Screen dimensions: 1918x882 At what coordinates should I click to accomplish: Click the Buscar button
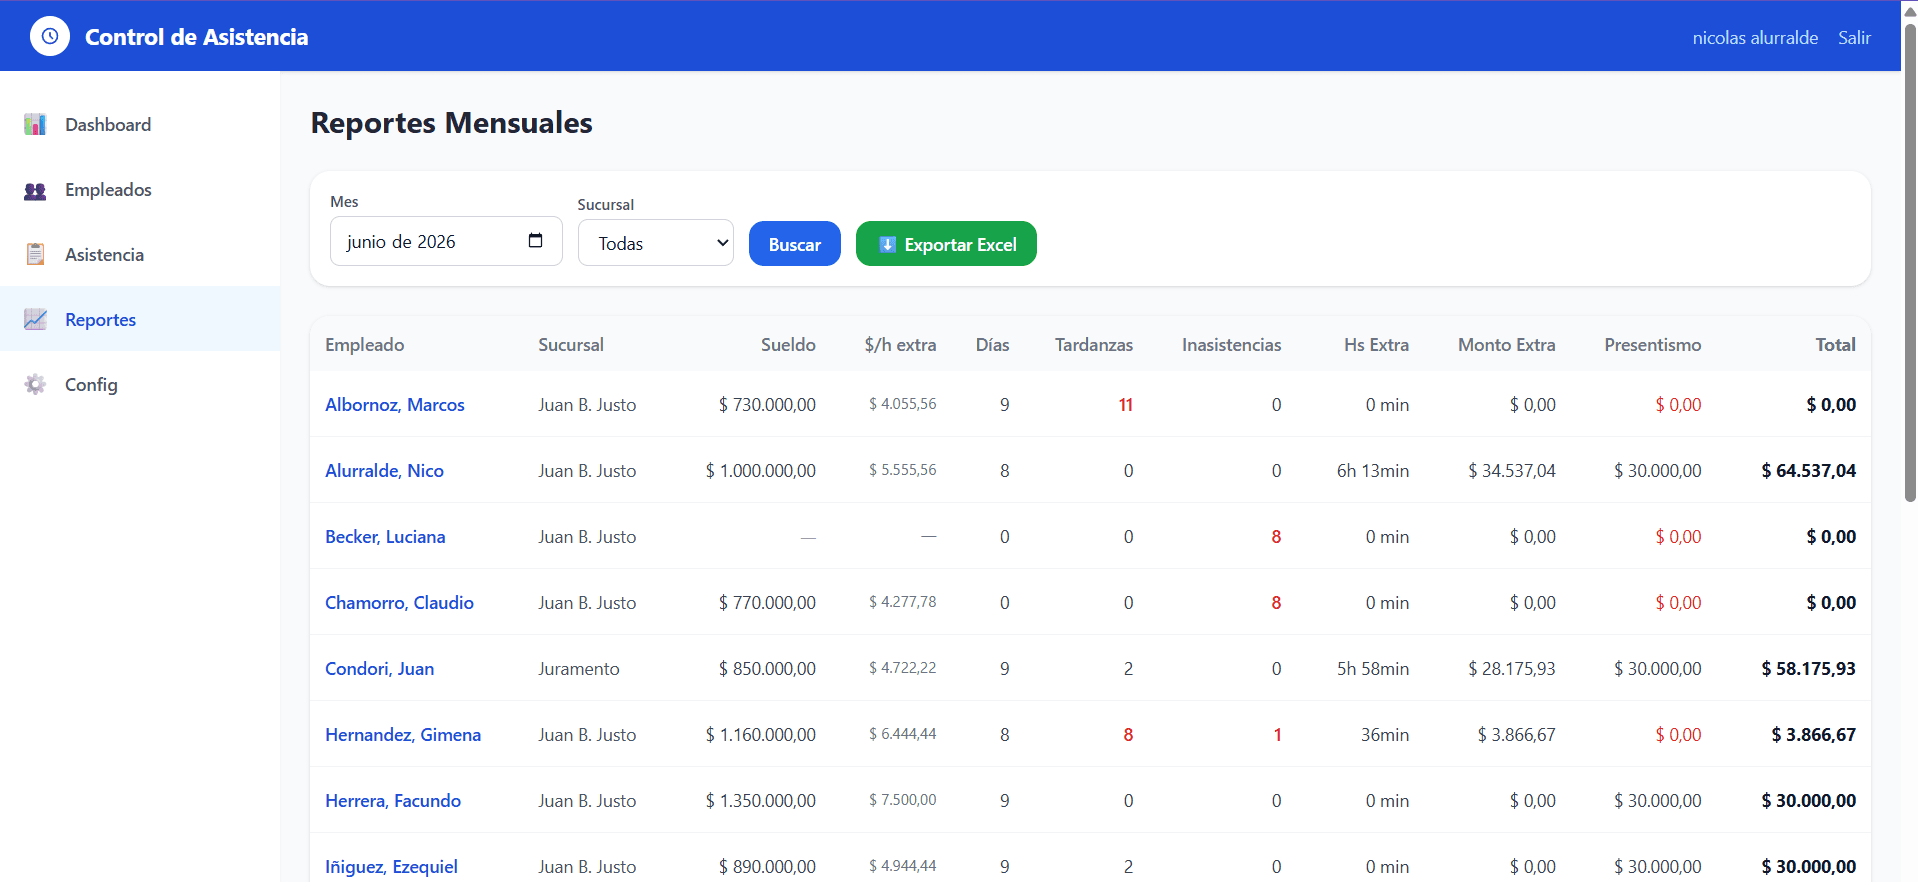(795, 244)
